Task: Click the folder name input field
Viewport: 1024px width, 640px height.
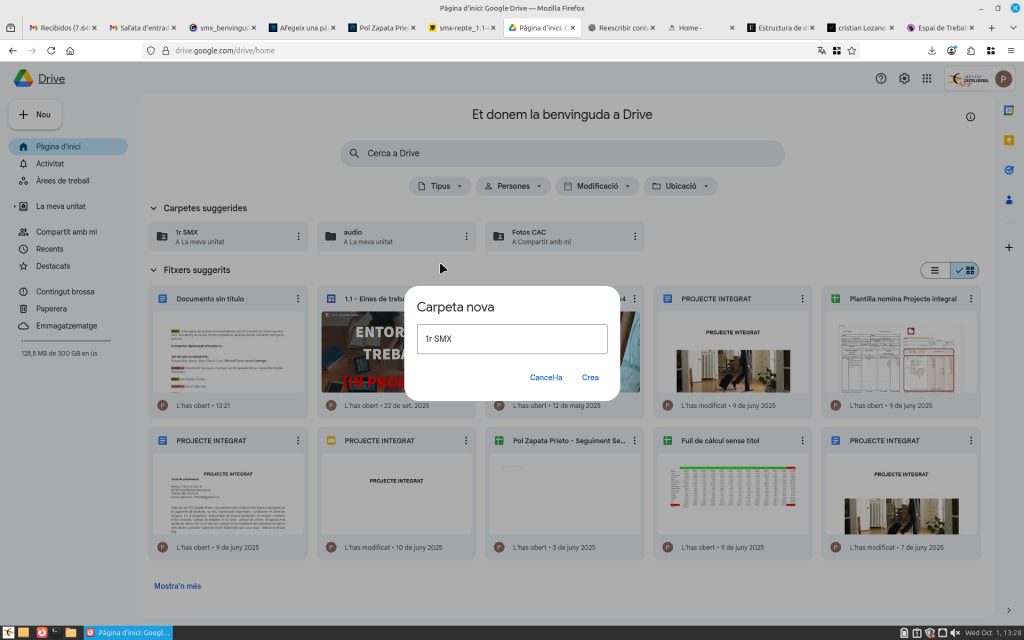Action: pyautogui.click(x=511, y=339)
